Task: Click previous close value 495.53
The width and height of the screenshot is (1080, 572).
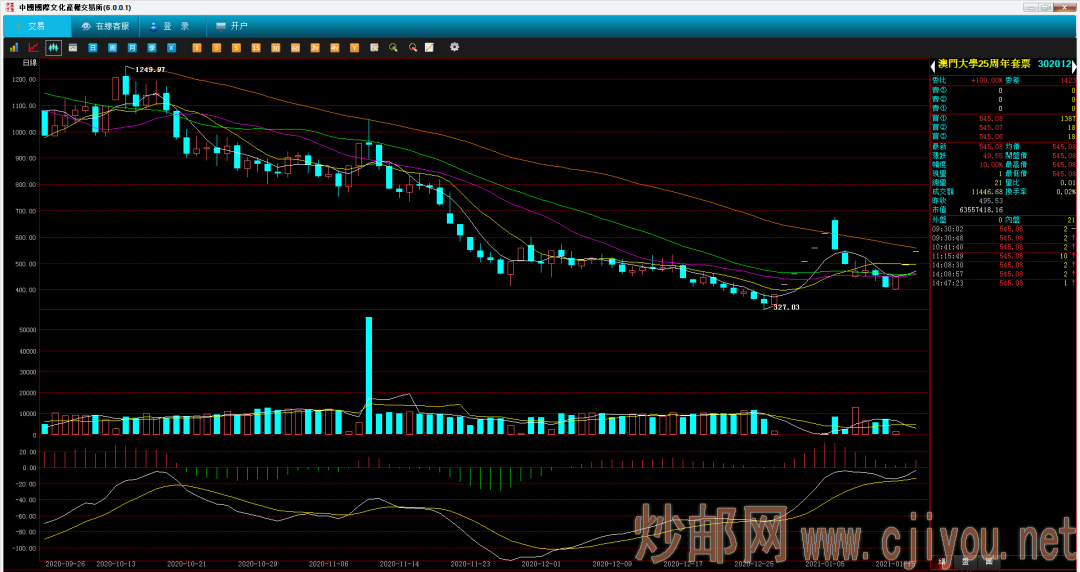Action: (990, 201)
